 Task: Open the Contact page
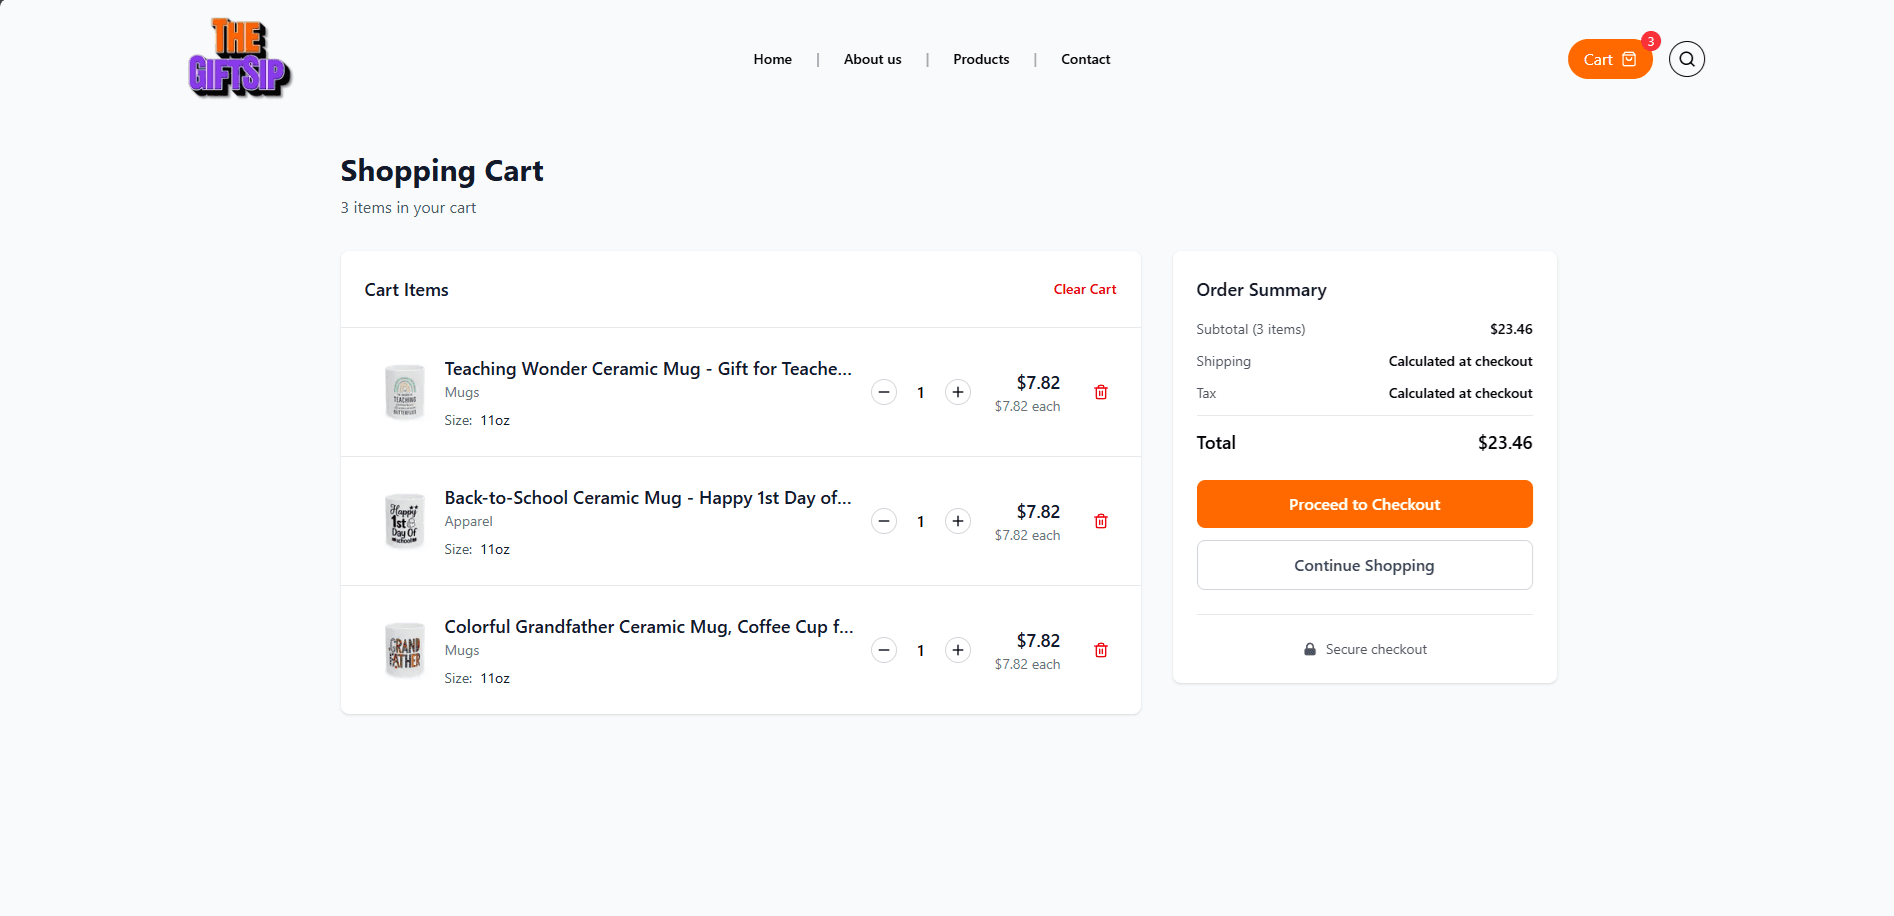coord(1085,59)
